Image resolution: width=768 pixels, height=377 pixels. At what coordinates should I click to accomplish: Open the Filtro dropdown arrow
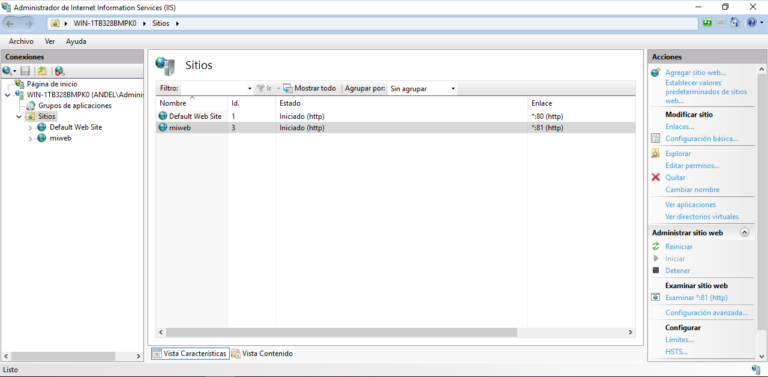tap(250, 89)
